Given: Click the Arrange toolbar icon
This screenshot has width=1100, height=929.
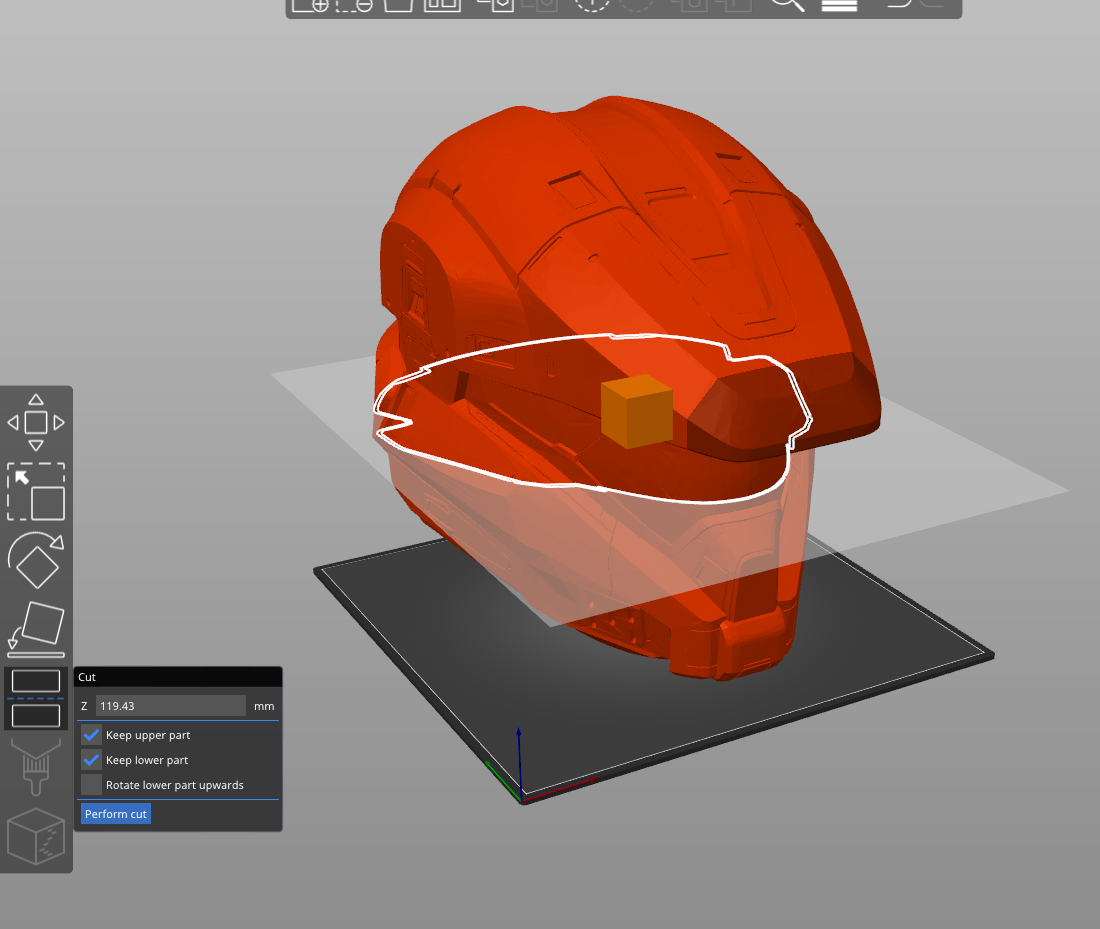Looking at the screenshot, I should coord(442,5).
